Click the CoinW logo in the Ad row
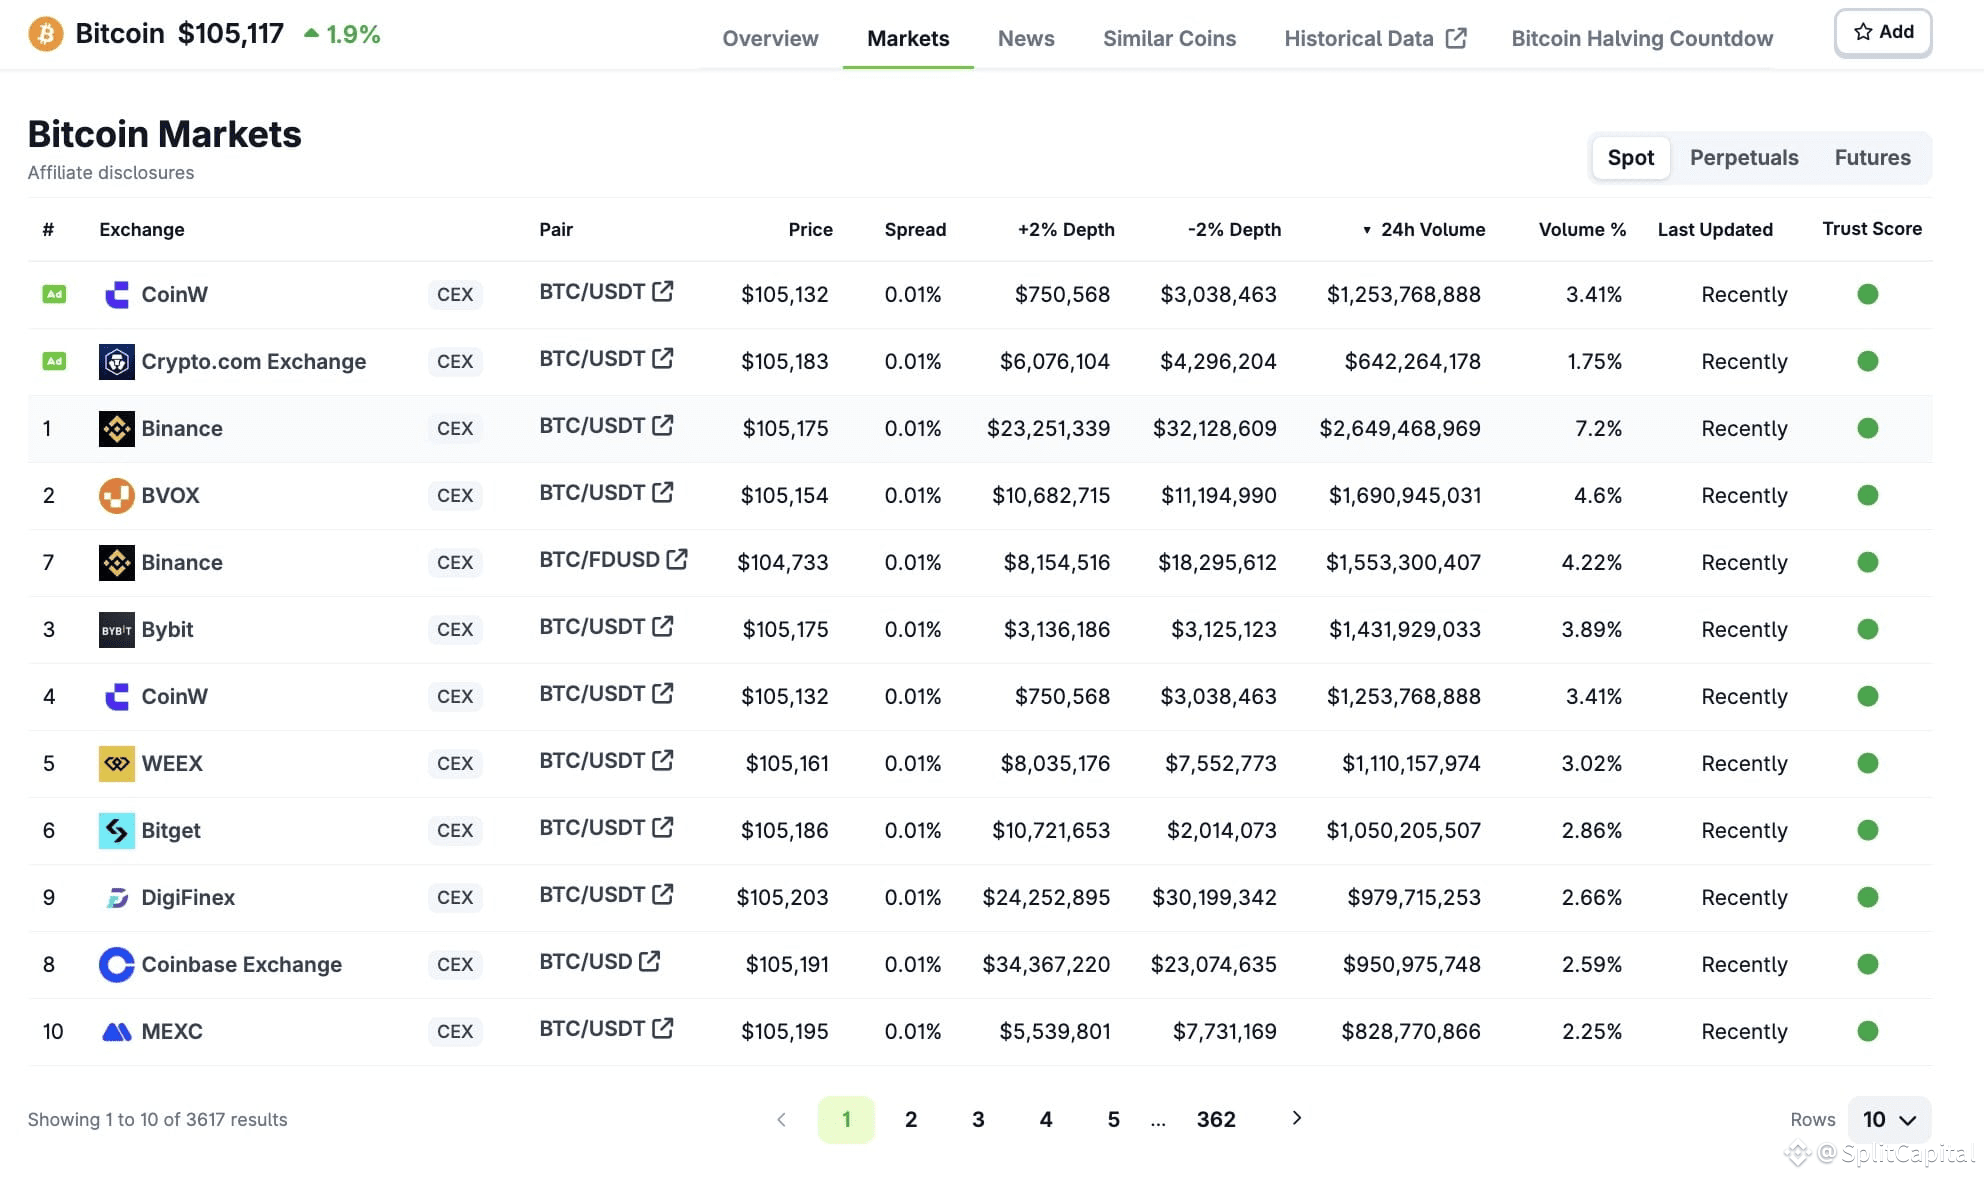 click(x=117, y=294)
